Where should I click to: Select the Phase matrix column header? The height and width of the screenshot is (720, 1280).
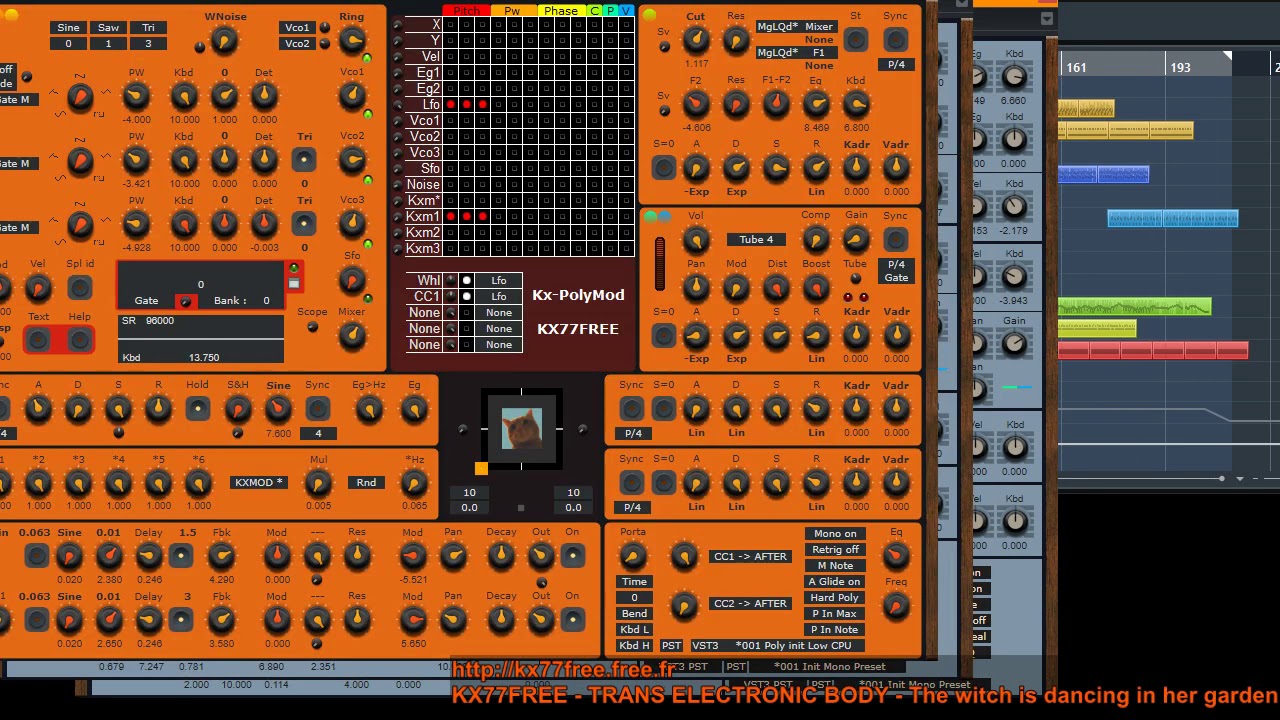[x=561, y=10]
